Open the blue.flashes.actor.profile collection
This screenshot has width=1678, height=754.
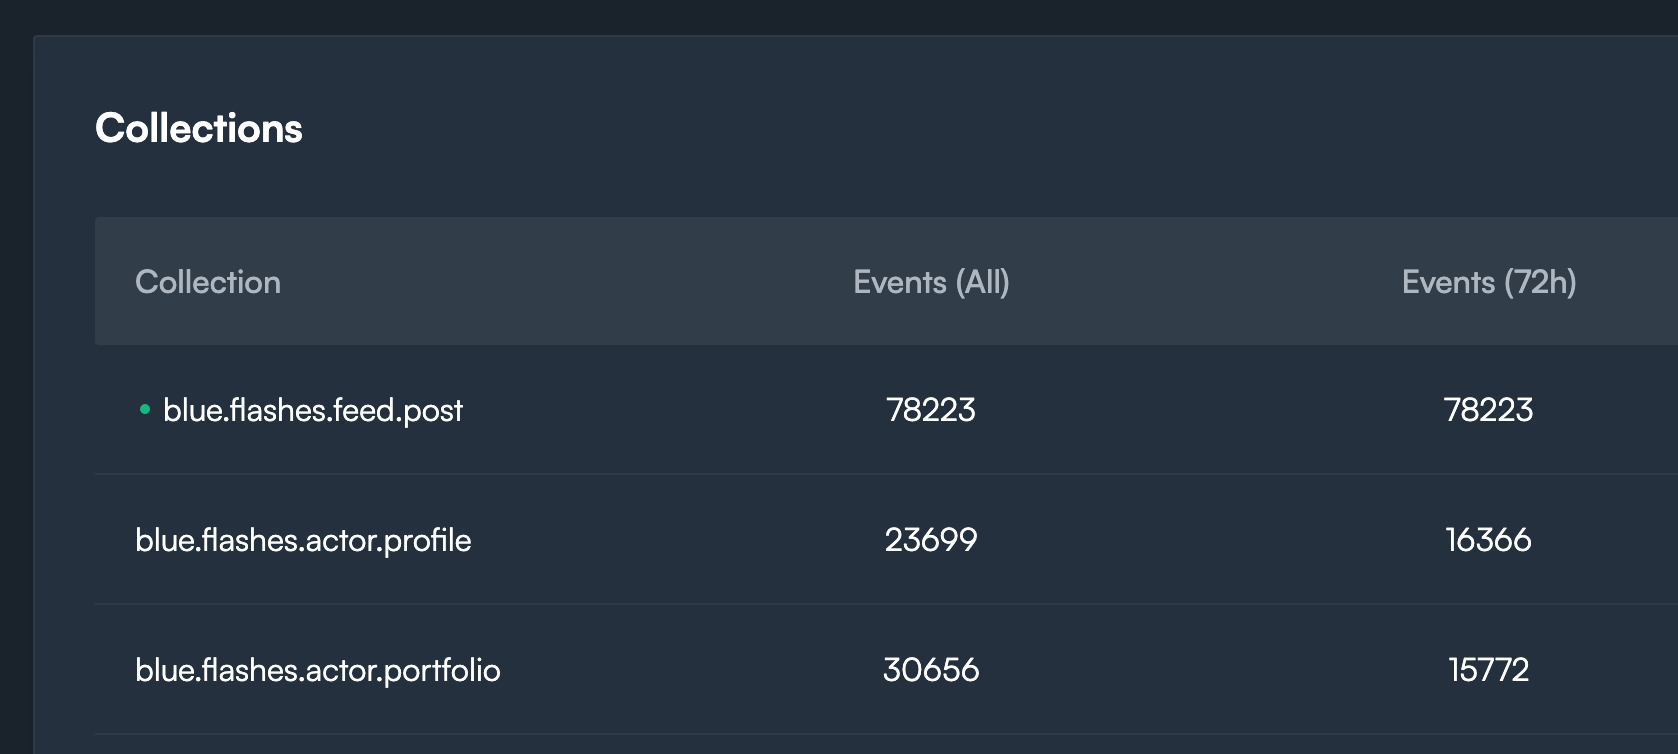pyautogui.click(x=303, y=540)
